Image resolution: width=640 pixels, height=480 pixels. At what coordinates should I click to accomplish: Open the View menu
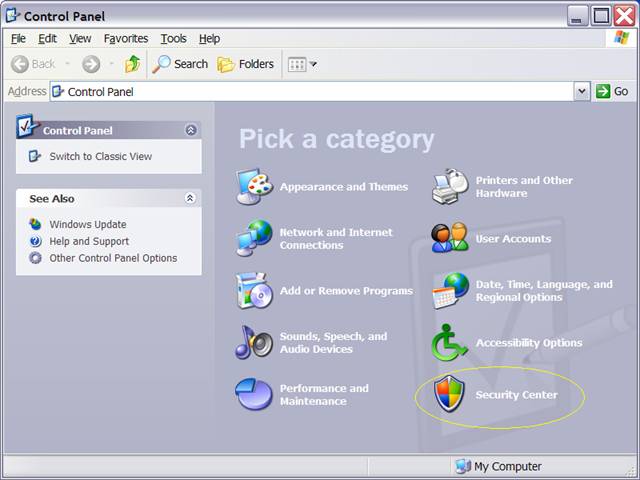point(80,38)
